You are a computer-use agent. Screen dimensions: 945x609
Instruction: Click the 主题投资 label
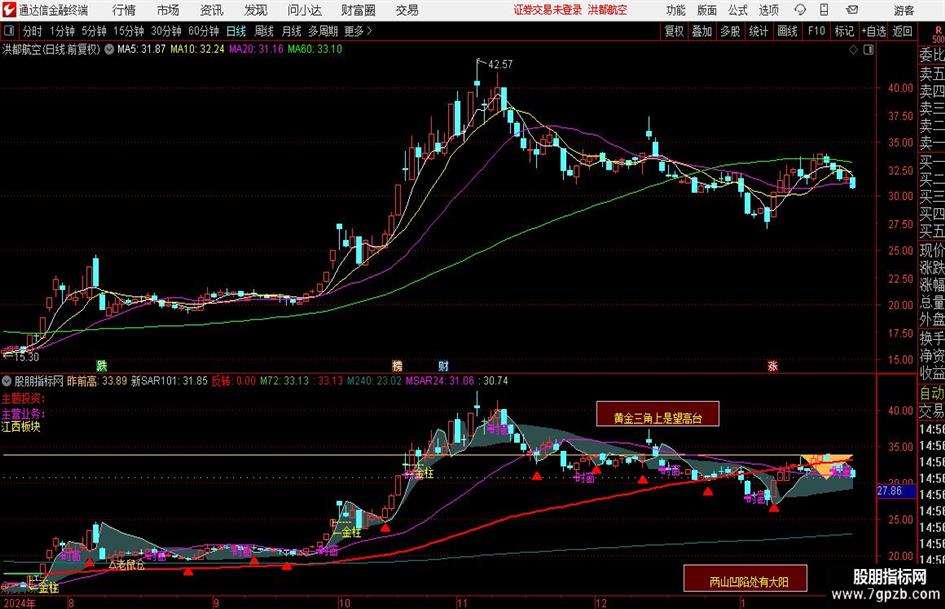point(23,399)
